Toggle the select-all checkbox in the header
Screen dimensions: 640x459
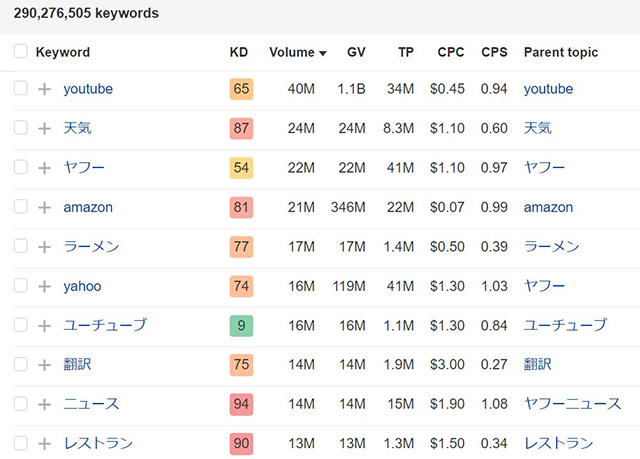click(21, 51)
